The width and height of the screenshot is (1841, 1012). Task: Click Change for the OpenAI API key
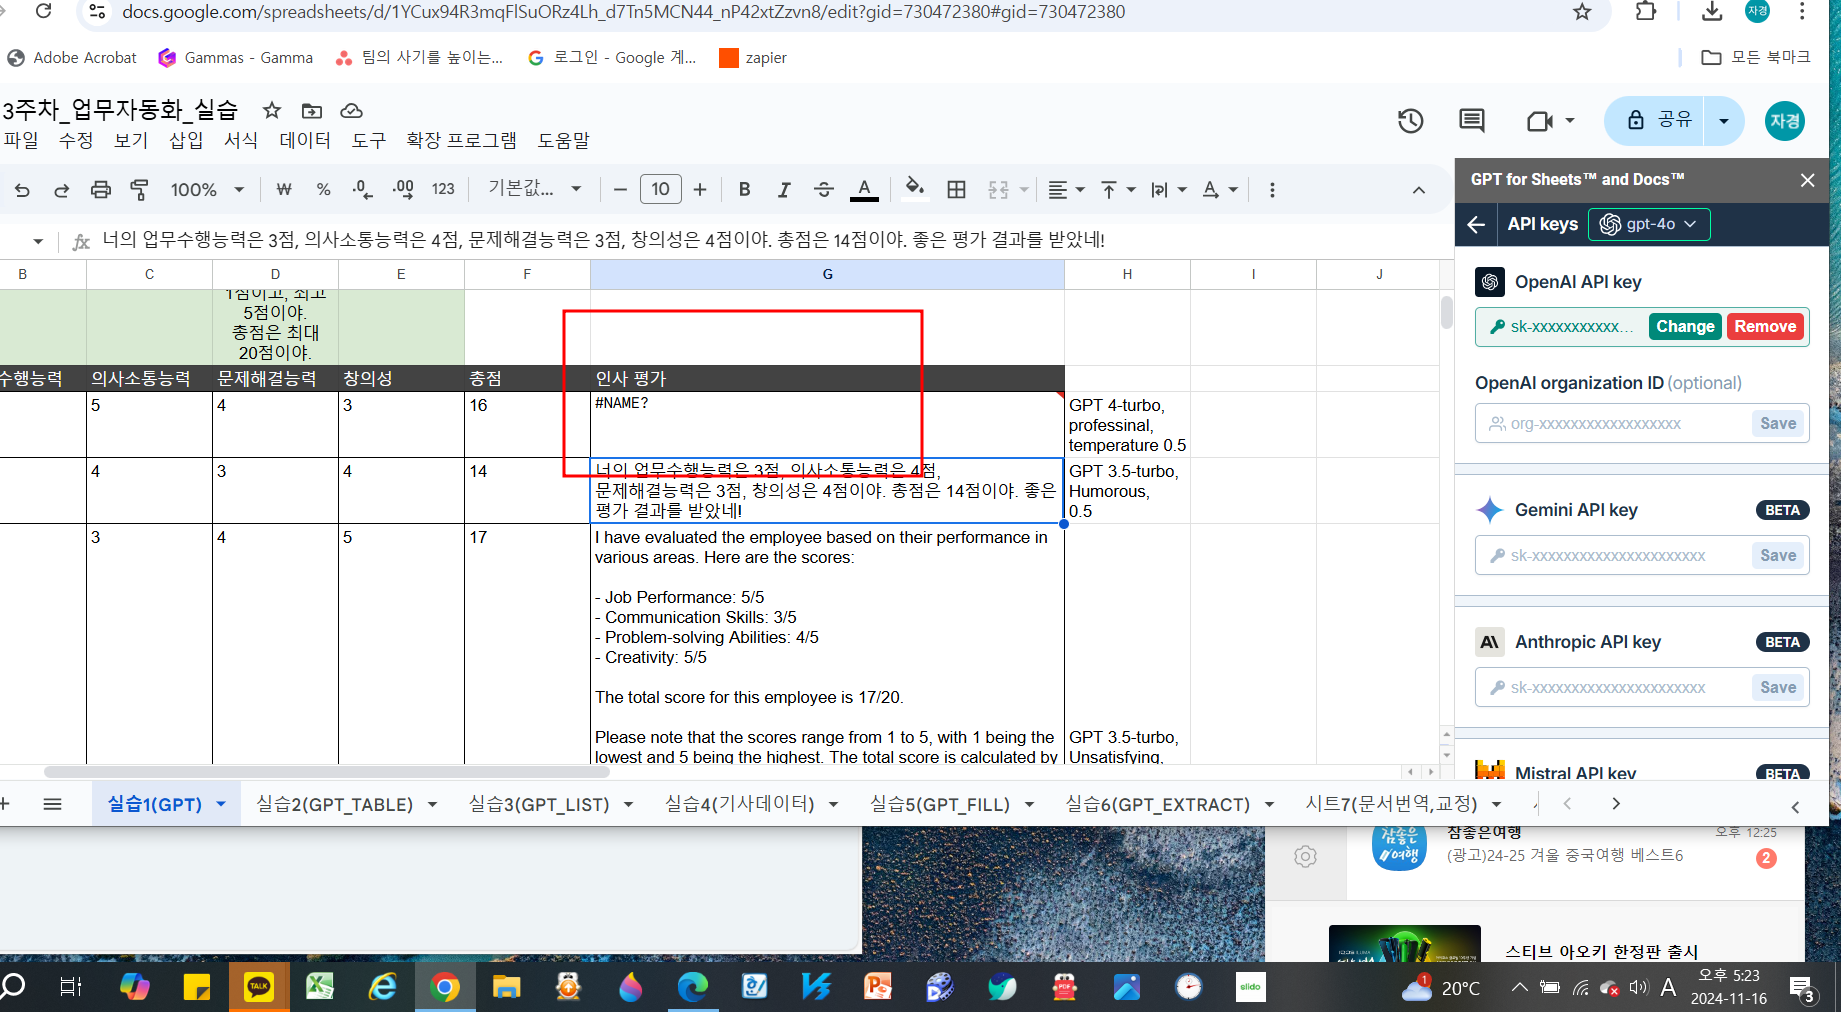(1685, 327)
